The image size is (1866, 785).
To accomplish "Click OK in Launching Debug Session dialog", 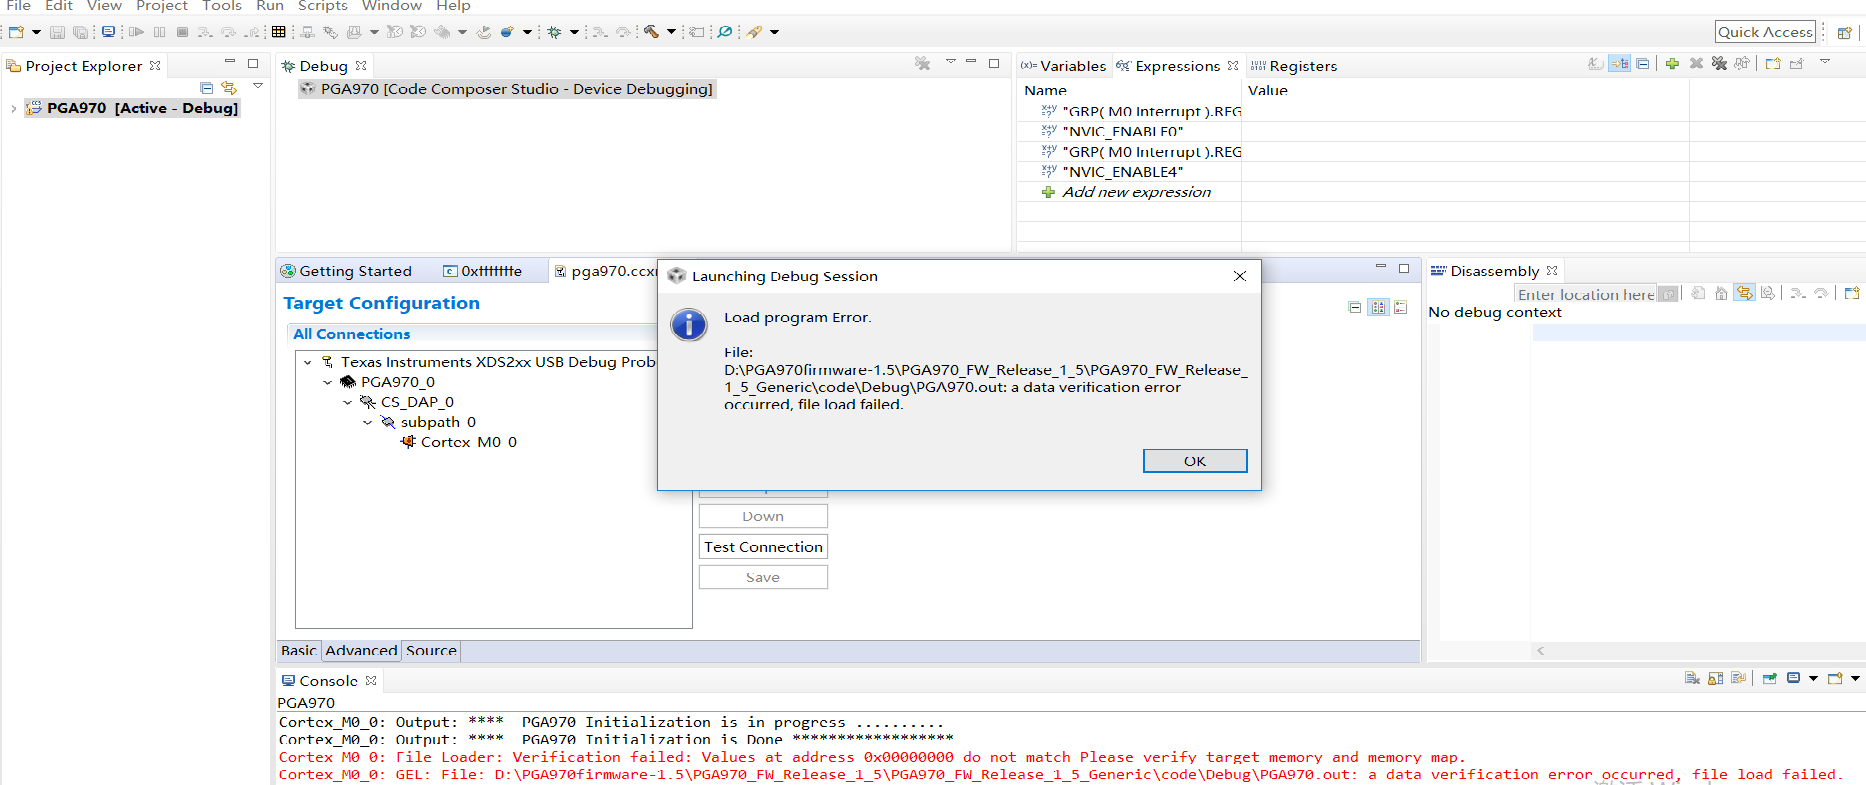I will click(1195, 461).
